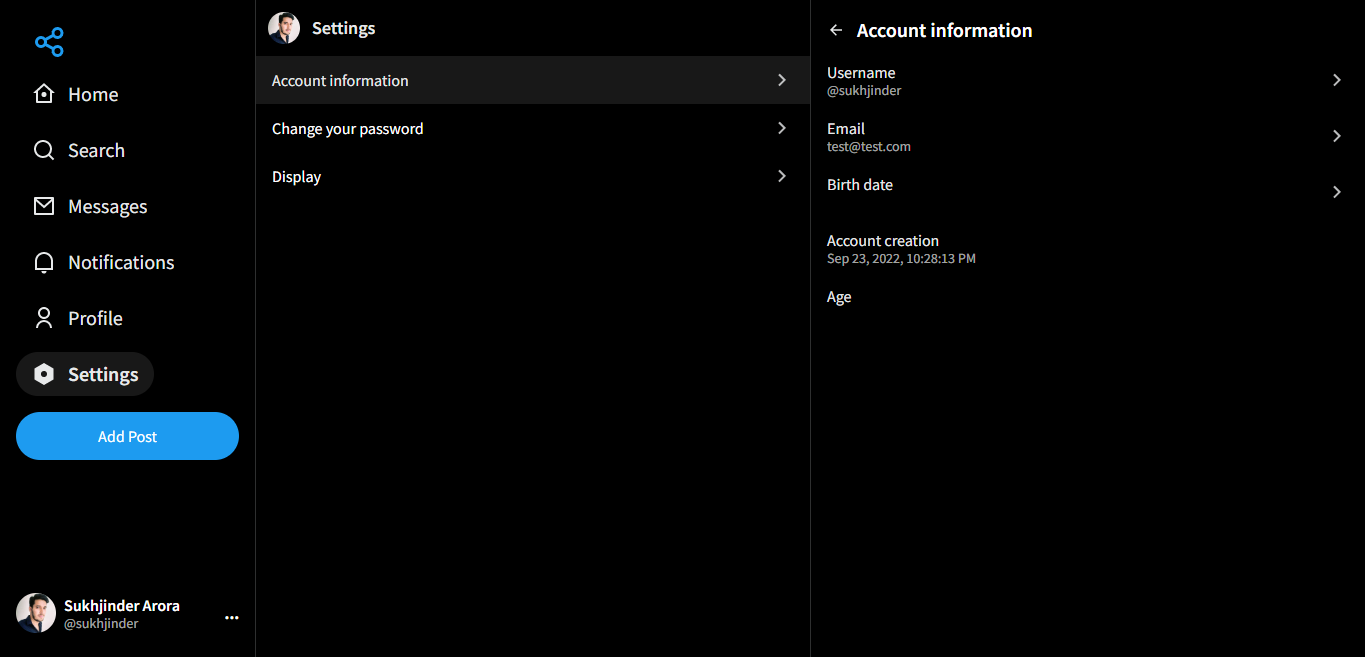Image resolution: width=1365 pixels, height=657 pixels.
Task: Click the Notifications bell icon
Action: click(x=44, y=262)
